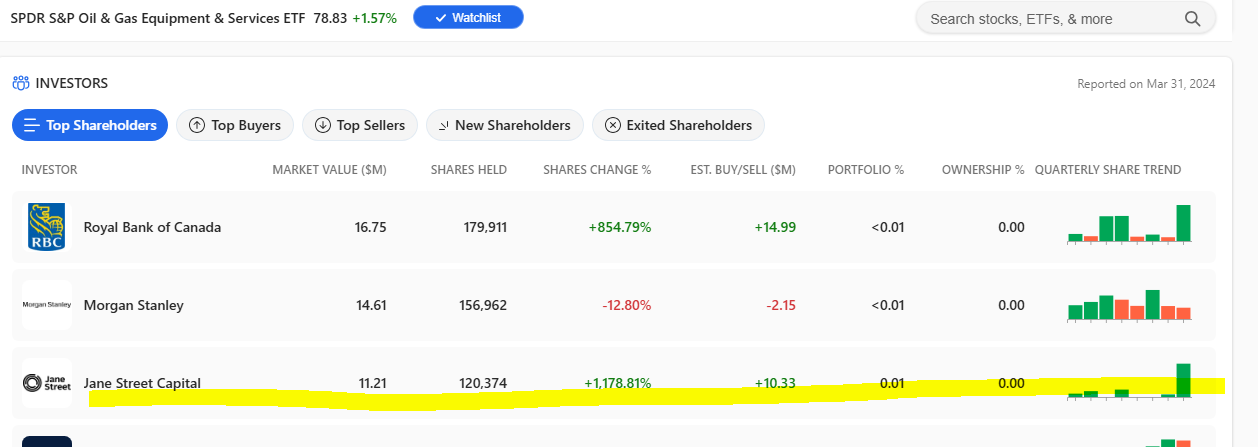
Task: Sort by Market Value ($M) column
Action: tap(329, 170)
